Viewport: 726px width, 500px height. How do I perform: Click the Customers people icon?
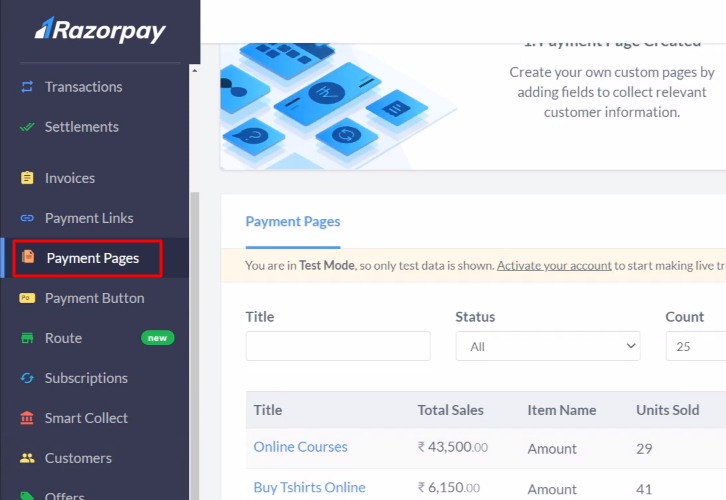pyautogui.click(x=27, y=458)
